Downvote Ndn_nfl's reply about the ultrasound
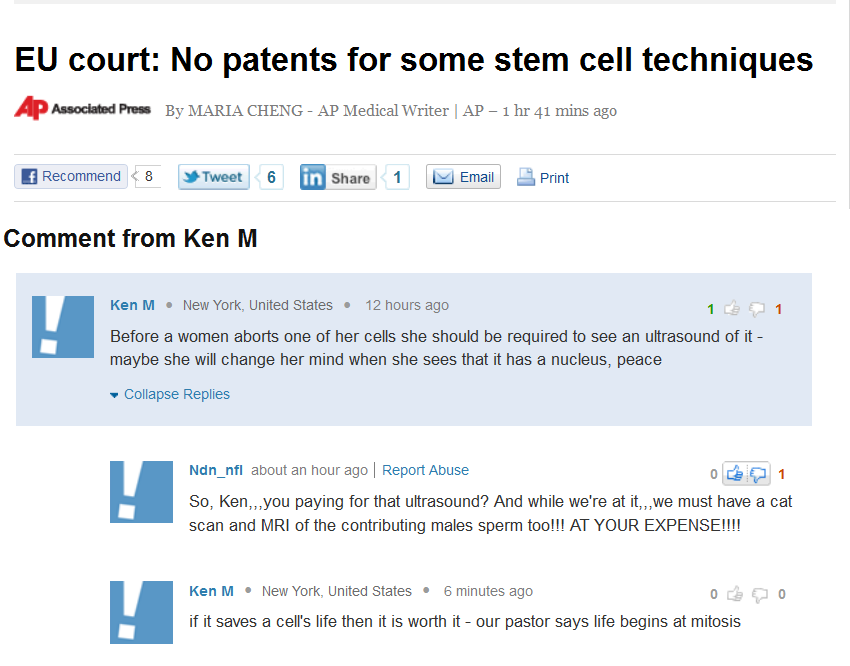 pyautogui.click(x=760, y=474)
